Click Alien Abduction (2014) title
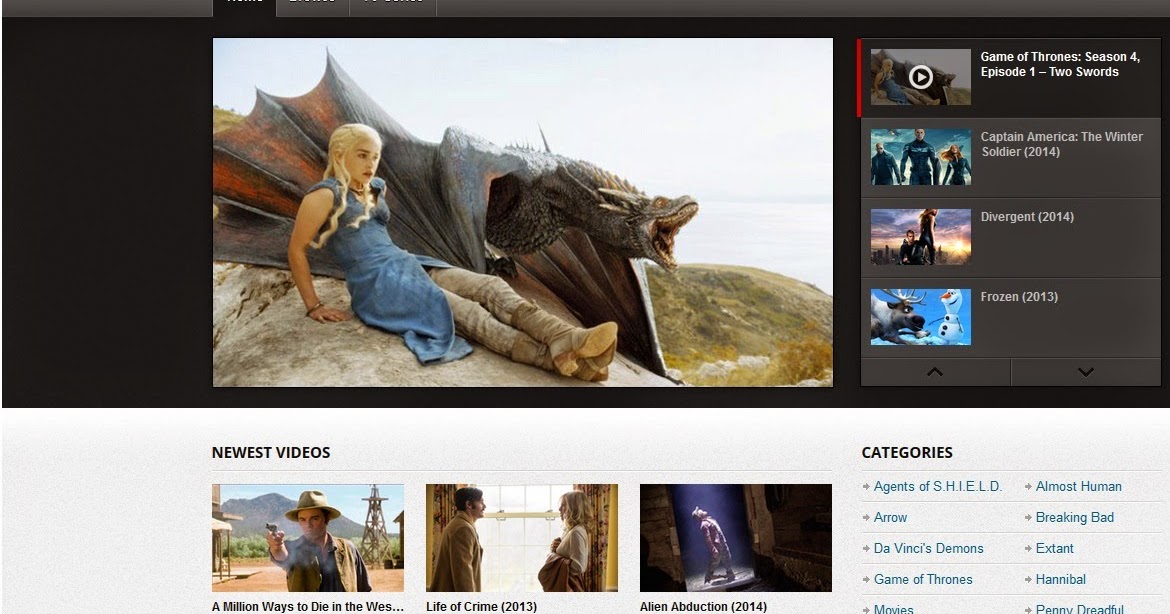 (x=703, y=607)
